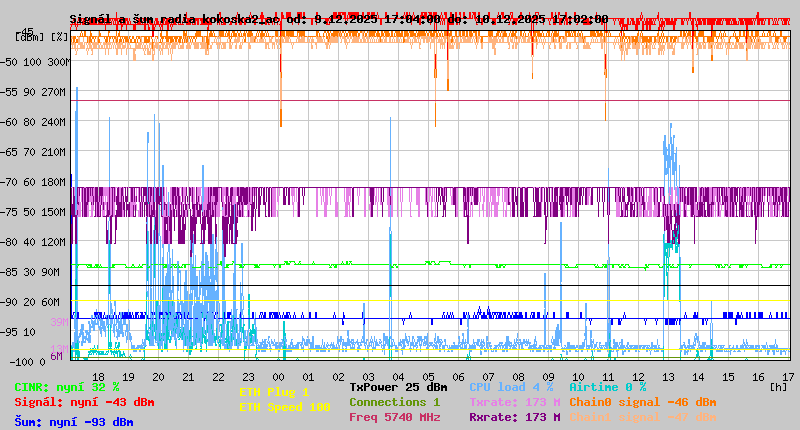Click hour "14" on the time axis
Viewport: 800px width, 430px height.
(698, 377)
